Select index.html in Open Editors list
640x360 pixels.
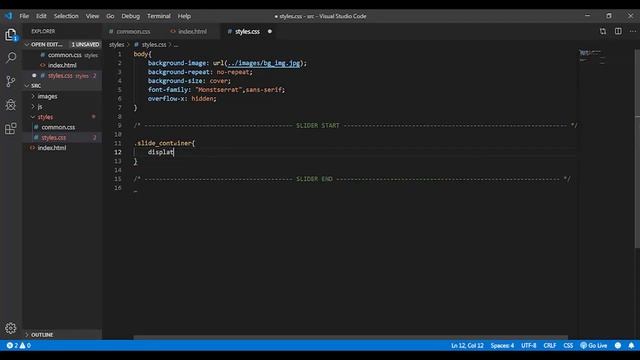click(62, 65)
